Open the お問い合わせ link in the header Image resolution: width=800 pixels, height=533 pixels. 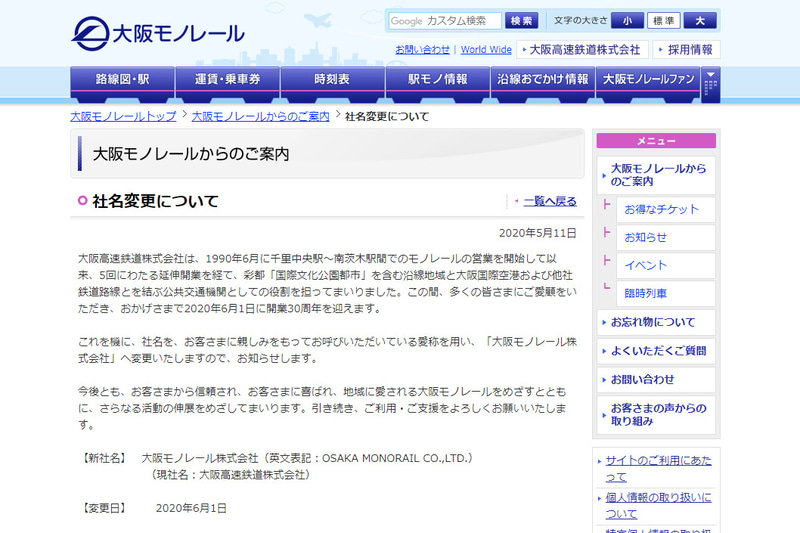coord(422,49)
